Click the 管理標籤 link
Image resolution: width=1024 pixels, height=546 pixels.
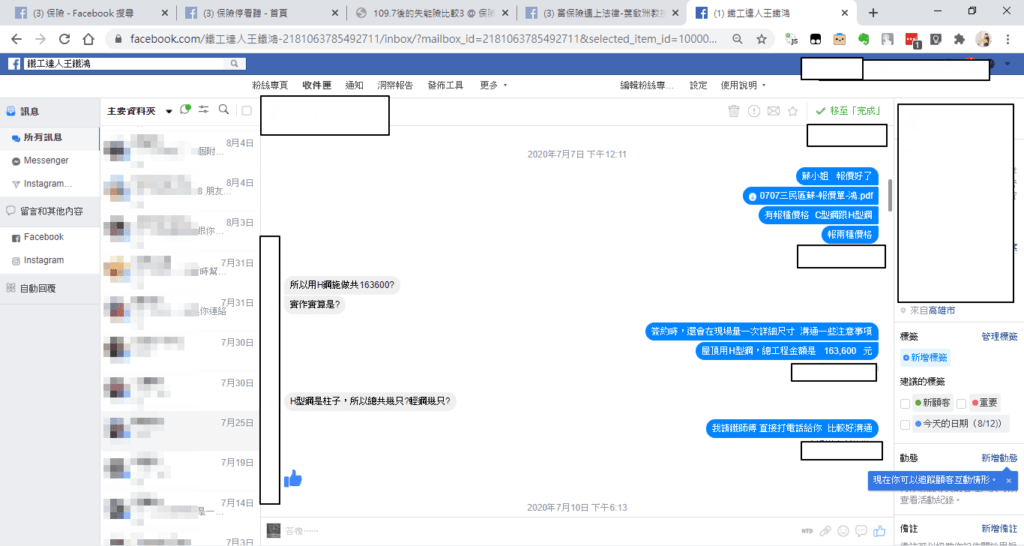point(998,337)
